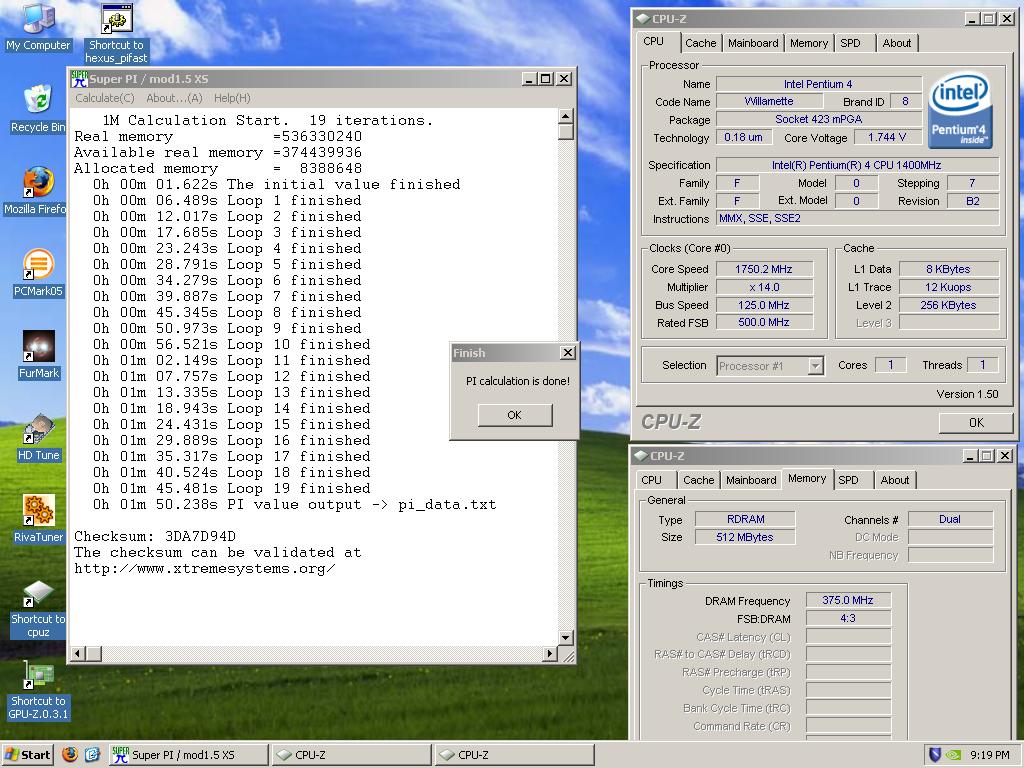Click the Firefox quick launch icon in taskbar
This screenshot has width=1024, height=768.
70,754
